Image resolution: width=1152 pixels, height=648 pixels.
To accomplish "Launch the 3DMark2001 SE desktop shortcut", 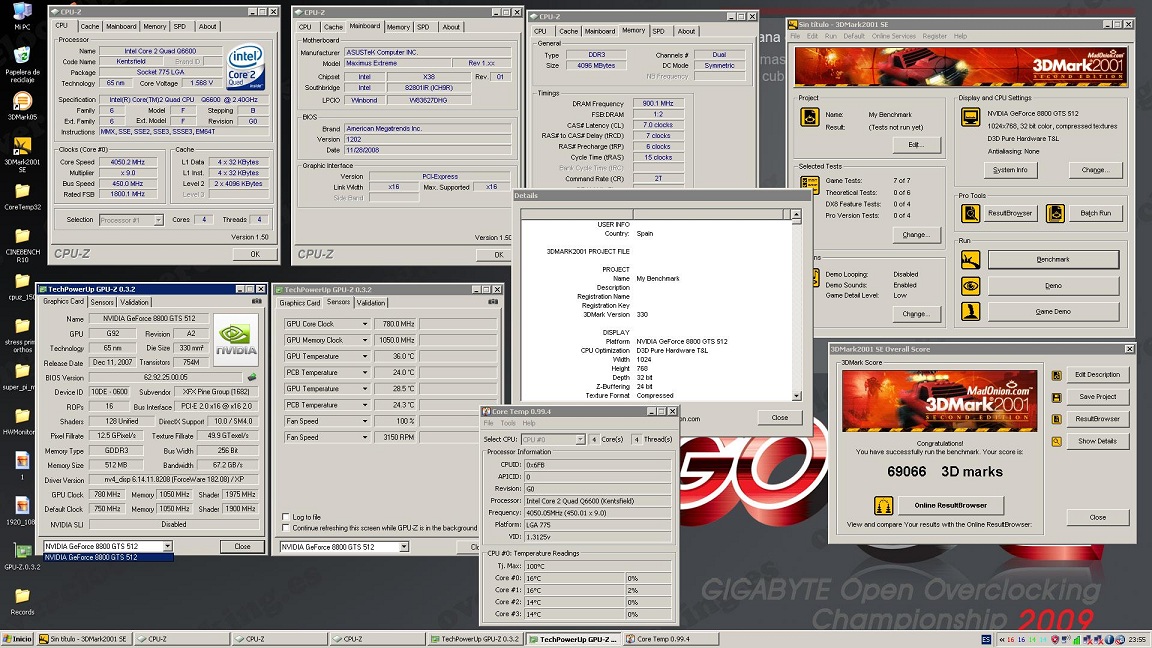I will click(22, 146).
